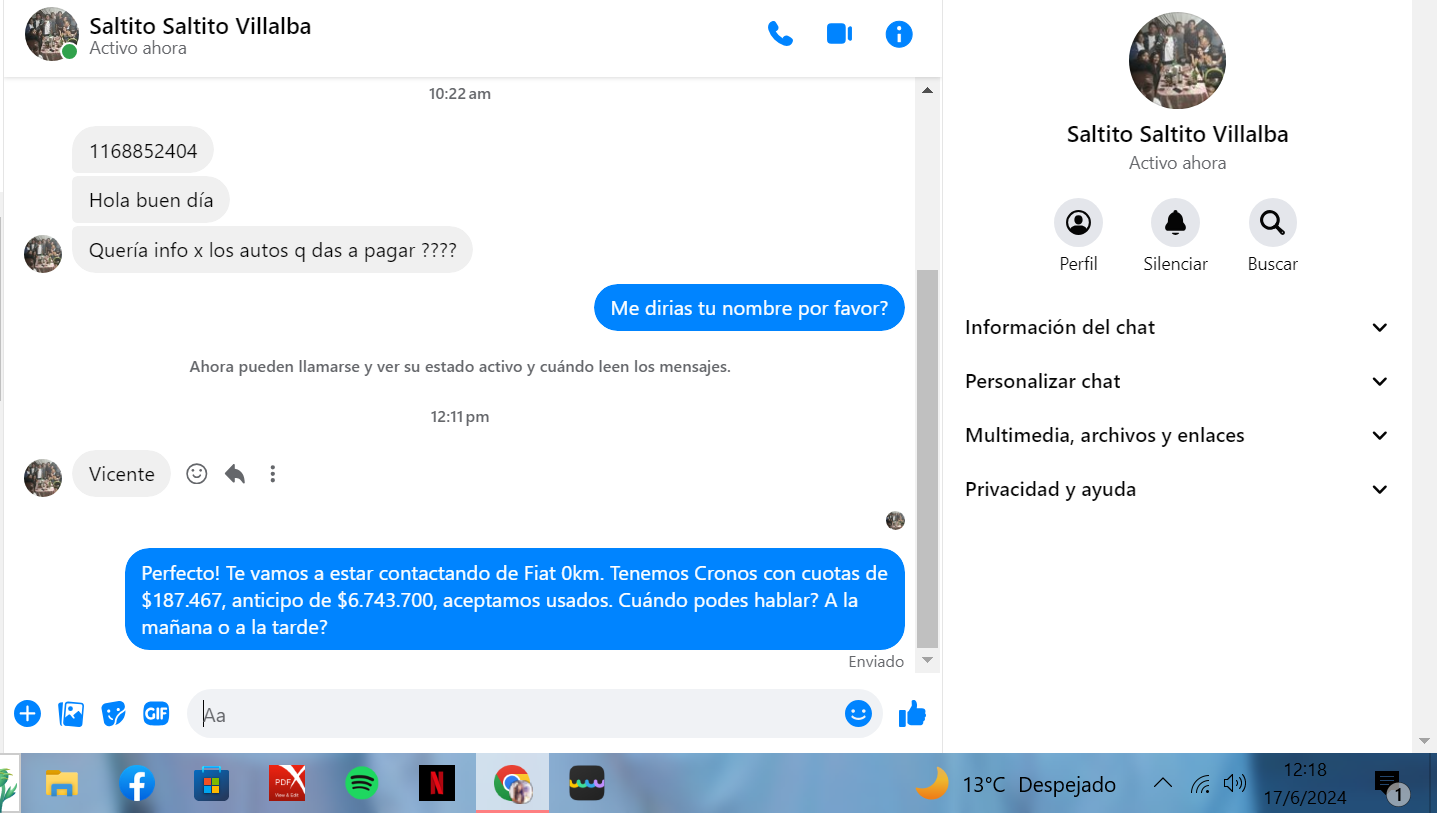Open the contact's Perfil button
This screenshot has width=1437, height=813.
[1078, 223]
